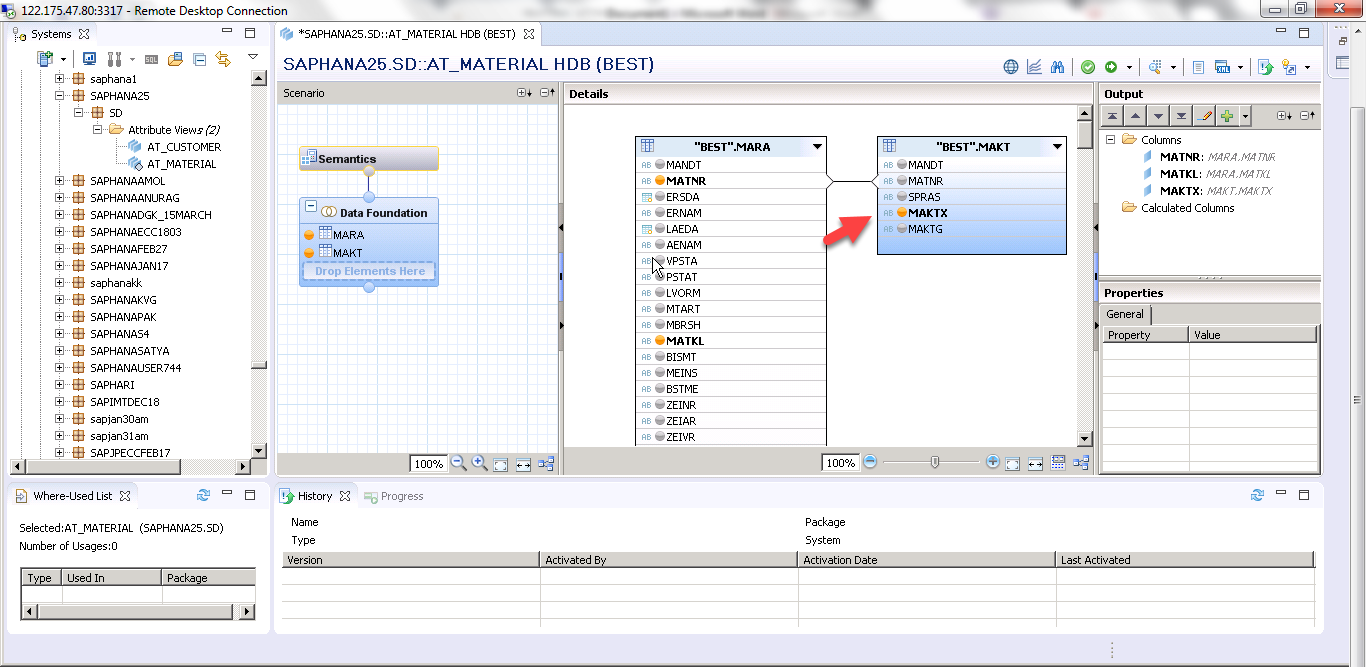The image size is (1366, 667).
Task: Click the minus zoom button in Details pane
Action: [x=870, y=462]
